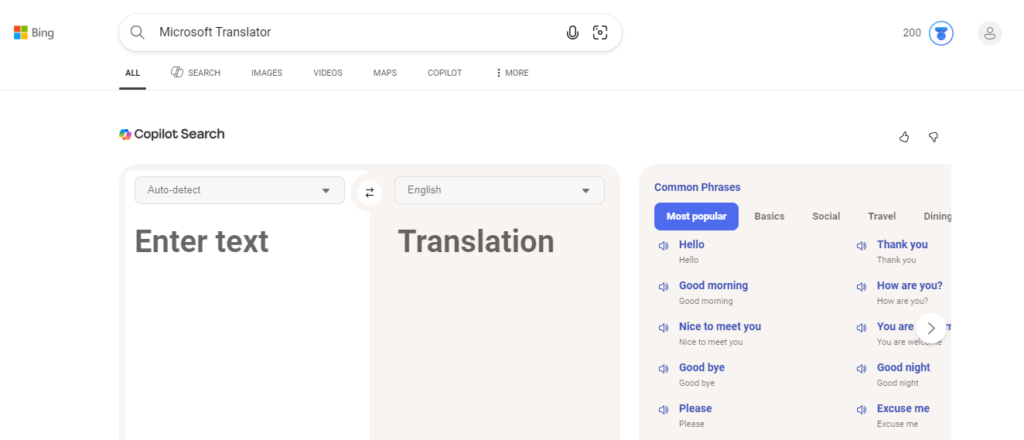Image resolution: width=1024 pixels, height=440 pixels.
Task: Play audio for Thank you phrase
Action: (861, 245)
